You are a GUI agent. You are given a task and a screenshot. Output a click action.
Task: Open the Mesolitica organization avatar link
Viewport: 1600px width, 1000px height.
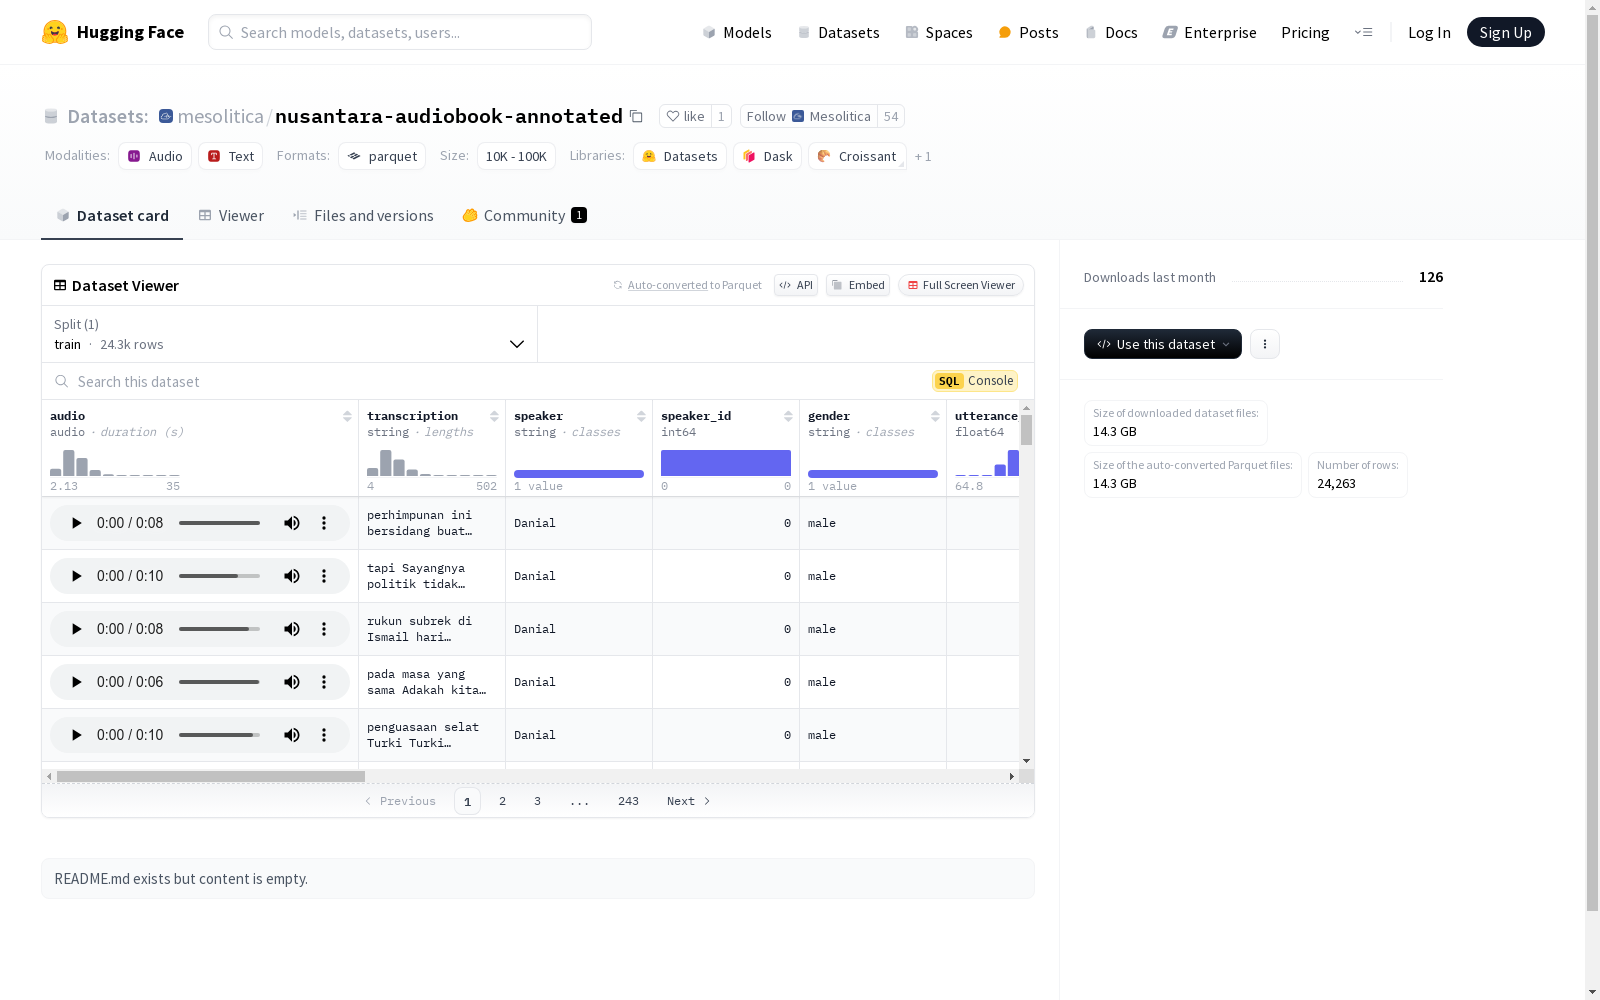click(x=166, y=116)
